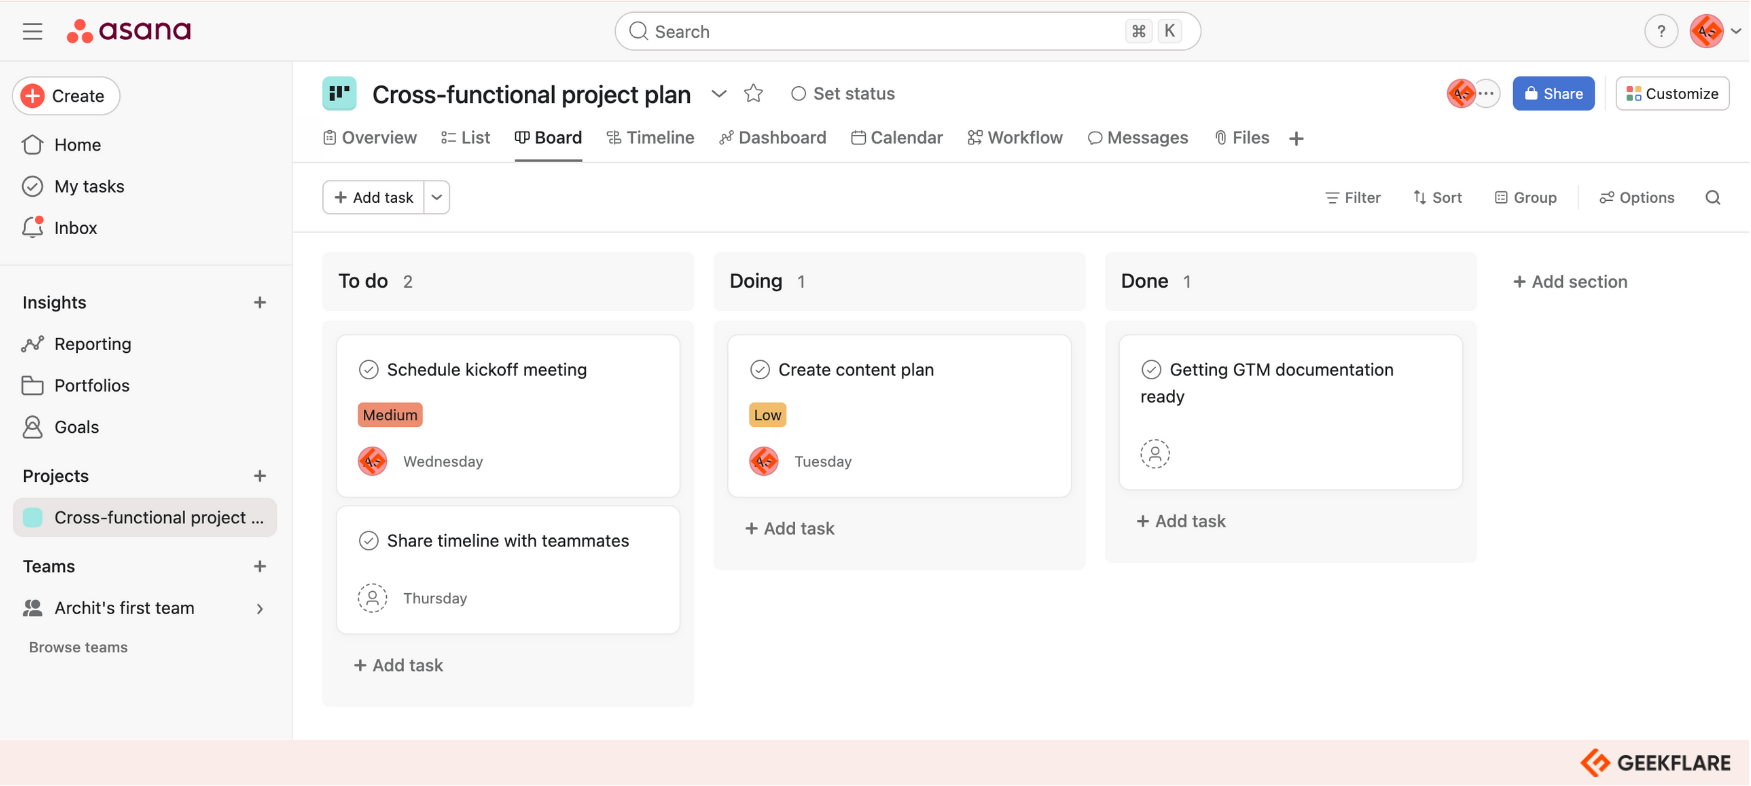Screen dimensions: 1751x786
Task: Click the hamburger menu icon
Action: (32, 32)
